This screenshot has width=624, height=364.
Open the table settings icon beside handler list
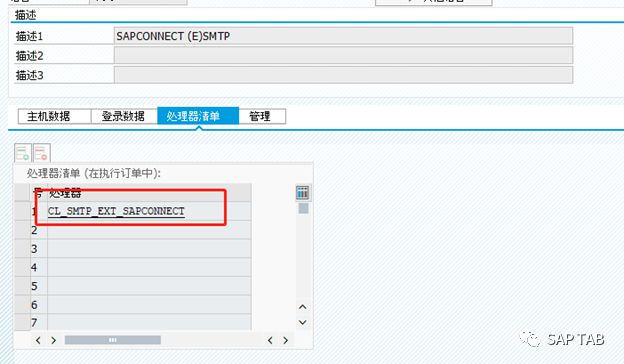[303, 193]
